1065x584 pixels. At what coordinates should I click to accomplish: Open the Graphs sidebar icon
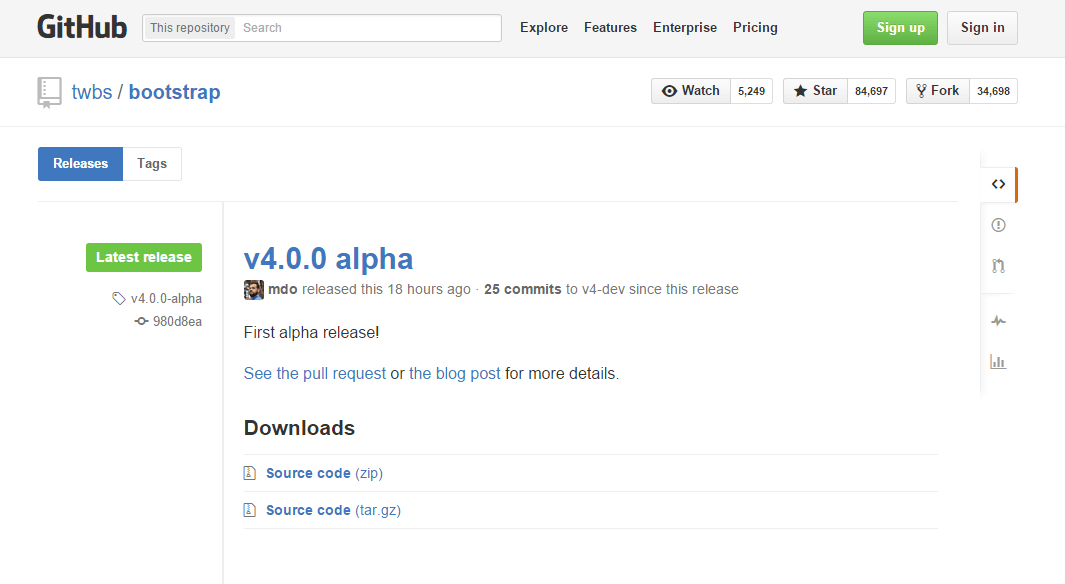click(997, 361)
